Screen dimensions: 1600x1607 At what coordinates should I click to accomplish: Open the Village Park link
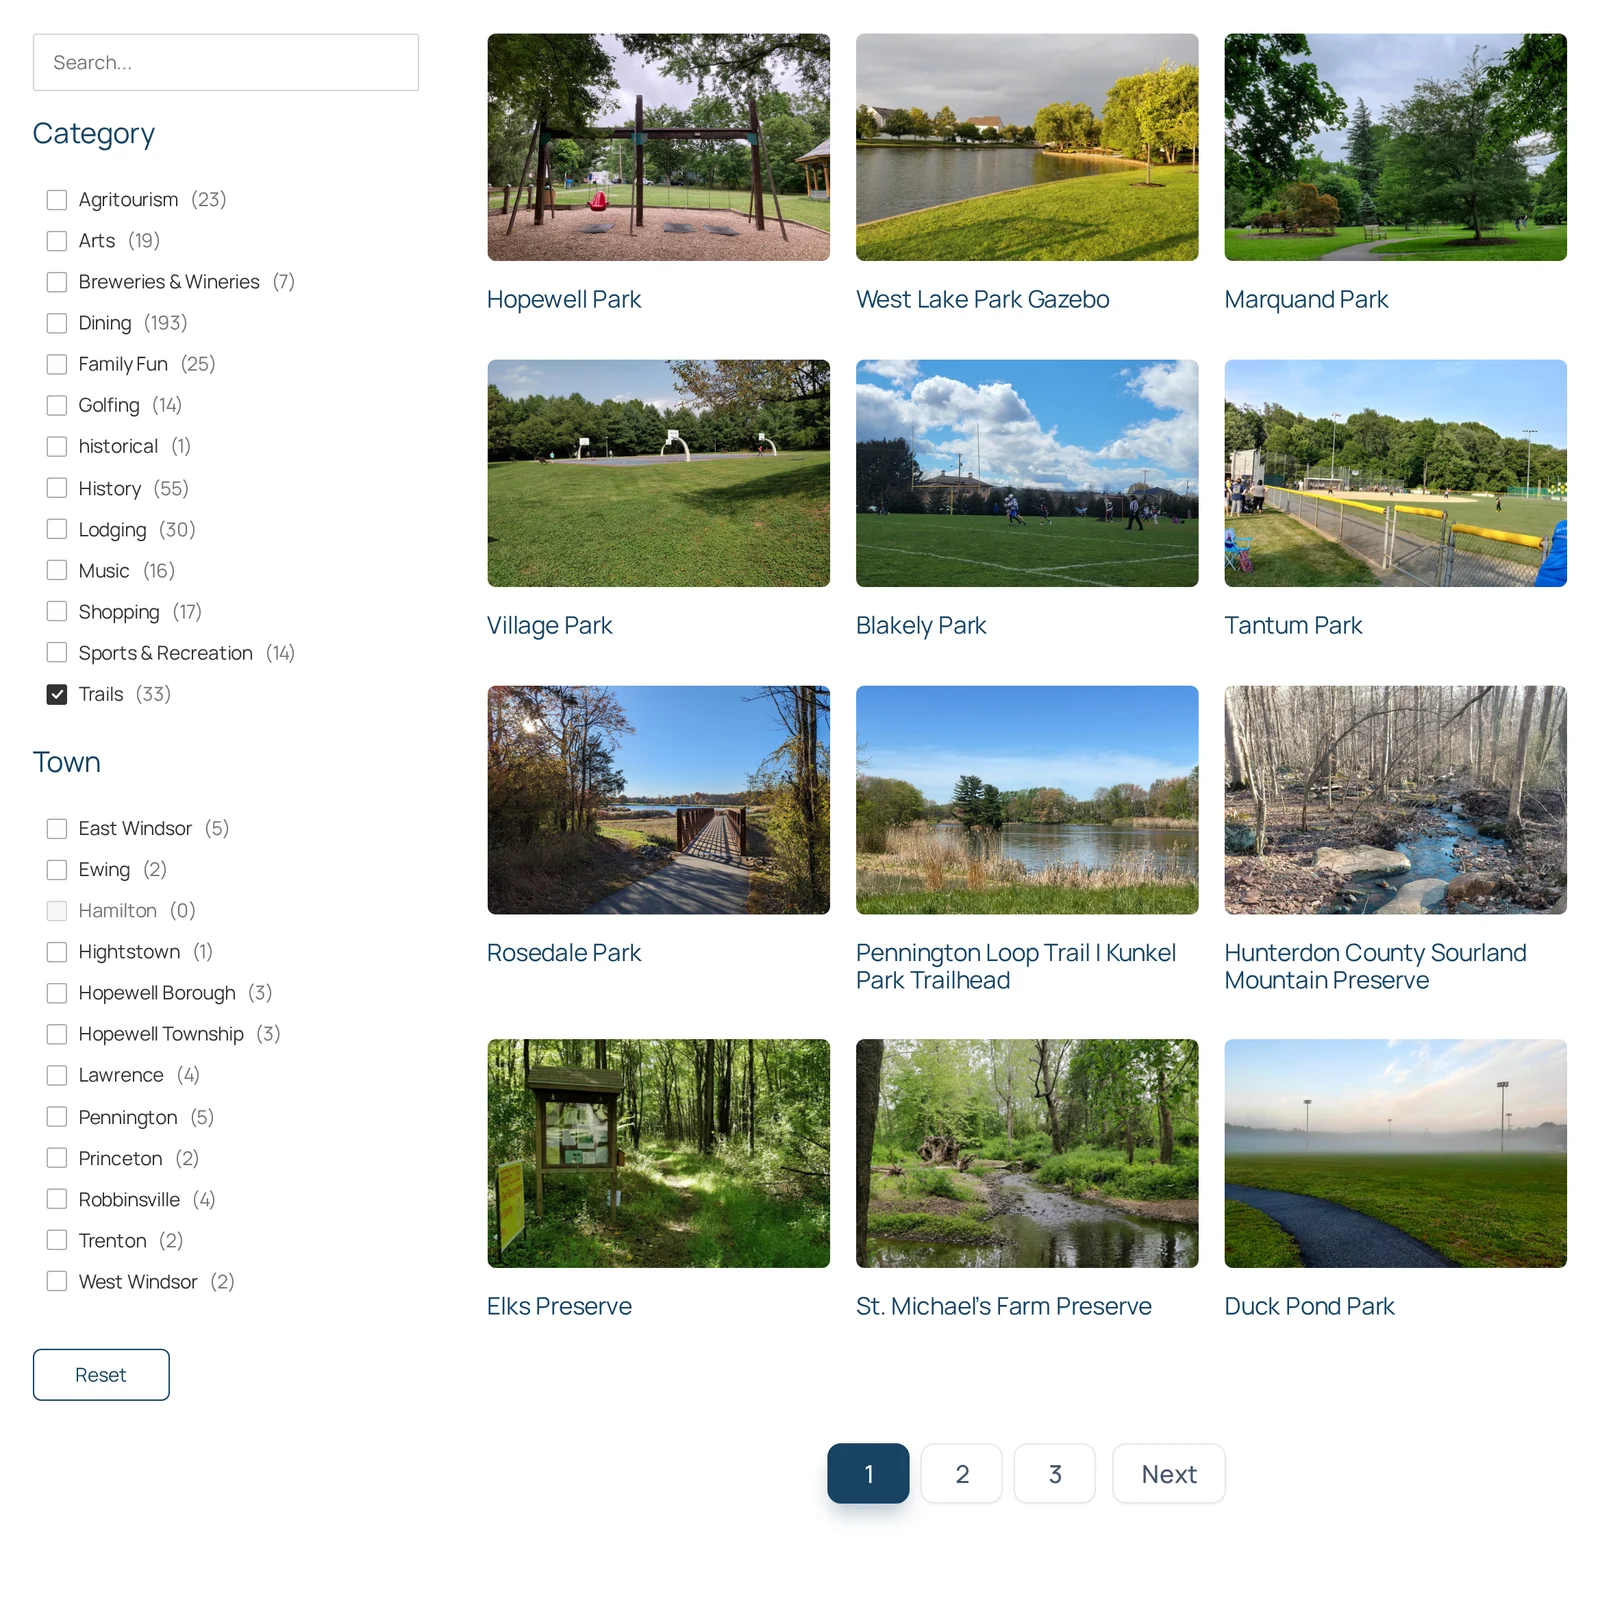[x=550, y=626]
